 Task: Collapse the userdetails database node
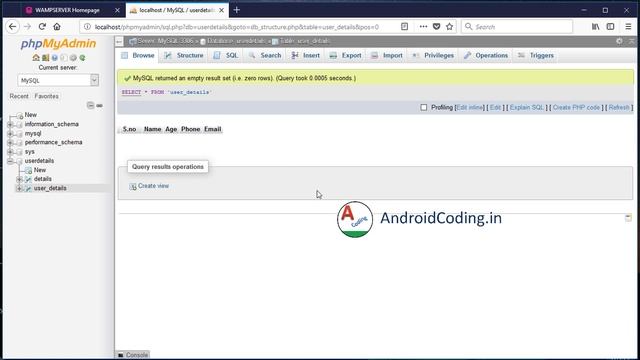click(x=10, y=161)
